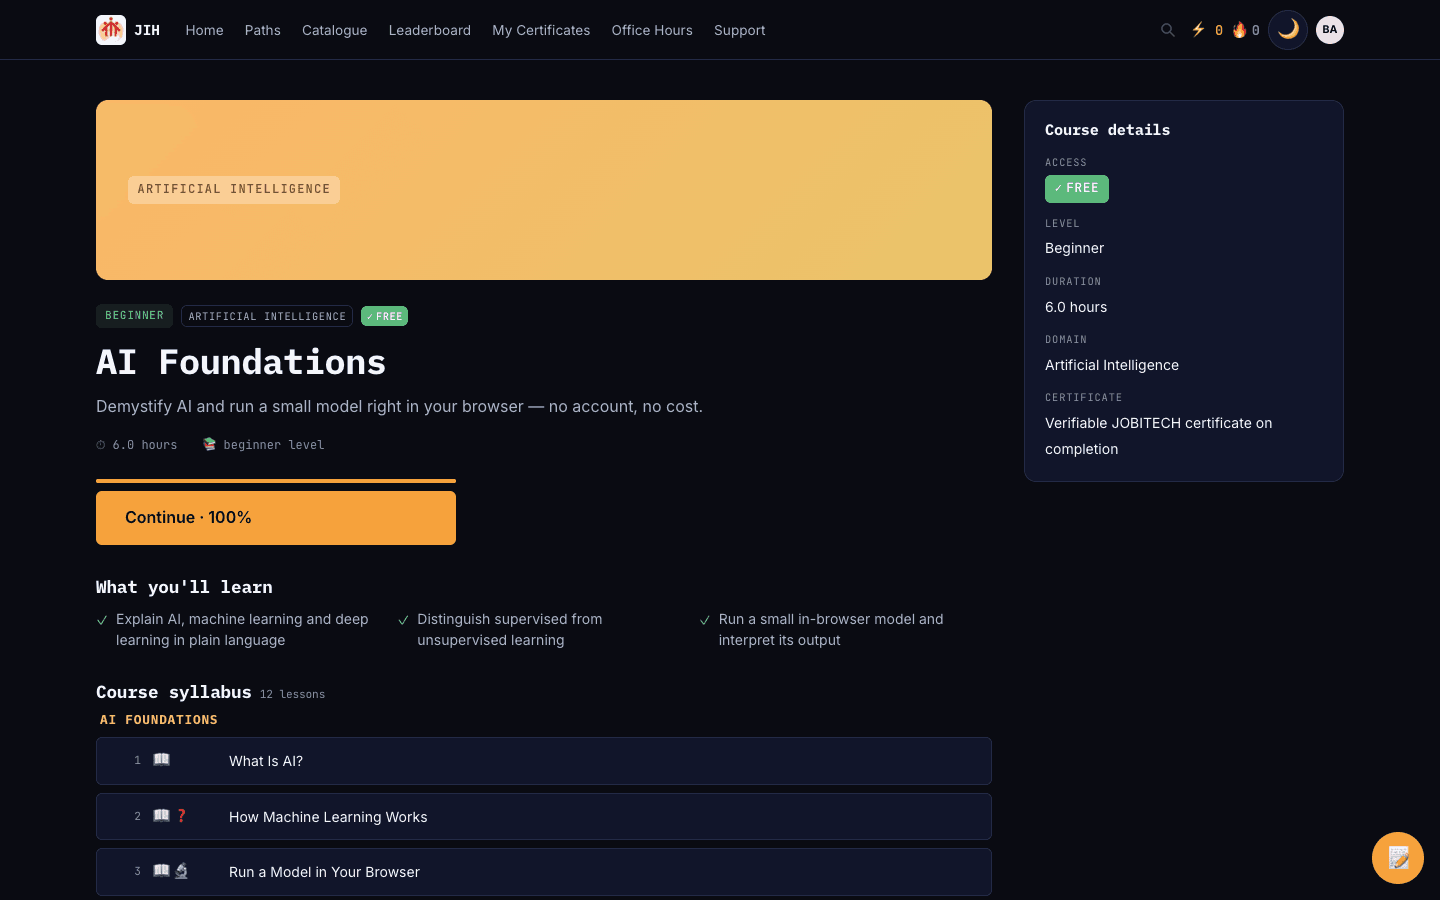Image resolution: width=1440 pixels, height=900 pixels.
Task: Click the clock icon beside 6.0 hours
Action: 101,445
